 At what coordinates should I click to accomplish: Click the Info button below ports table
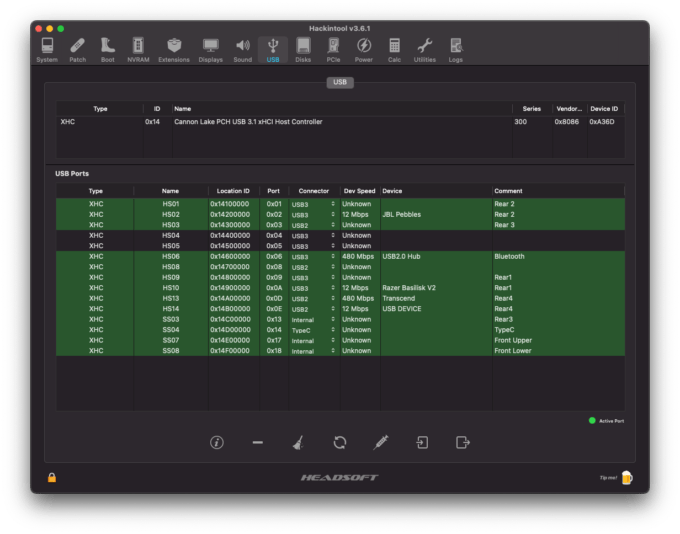[217, 442]
